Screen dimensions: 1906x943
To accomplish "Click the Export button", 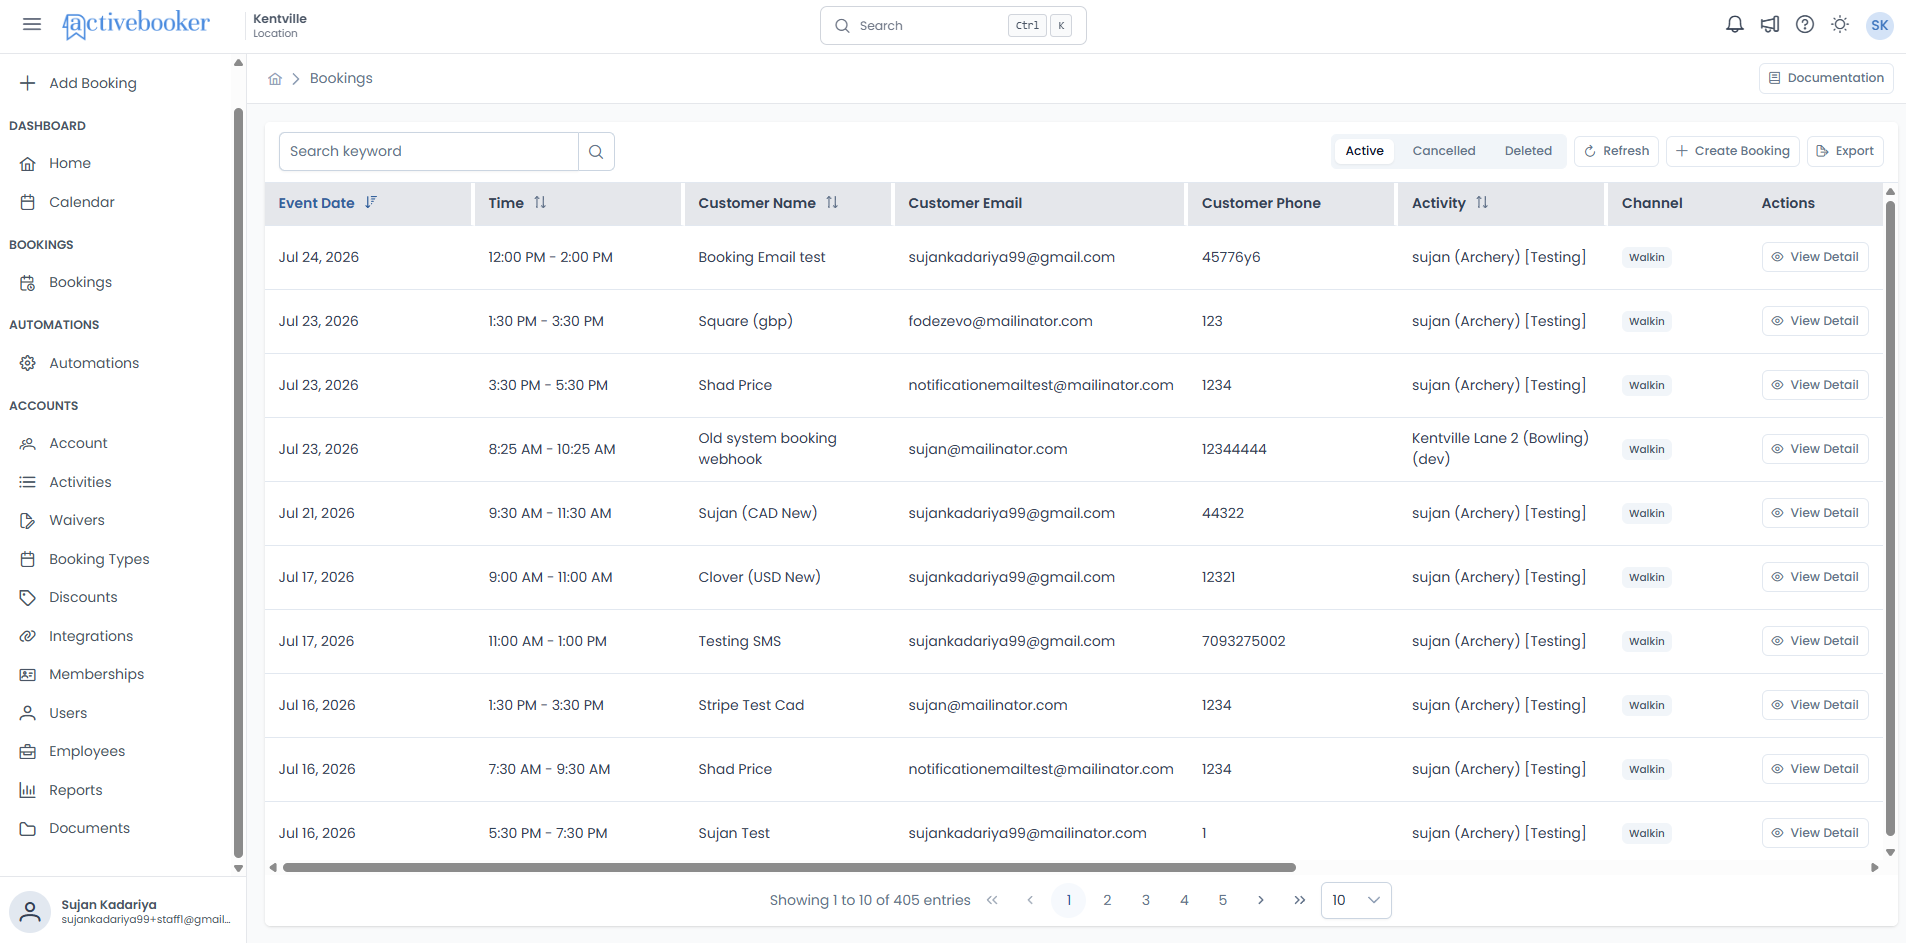I will 1845,151.
